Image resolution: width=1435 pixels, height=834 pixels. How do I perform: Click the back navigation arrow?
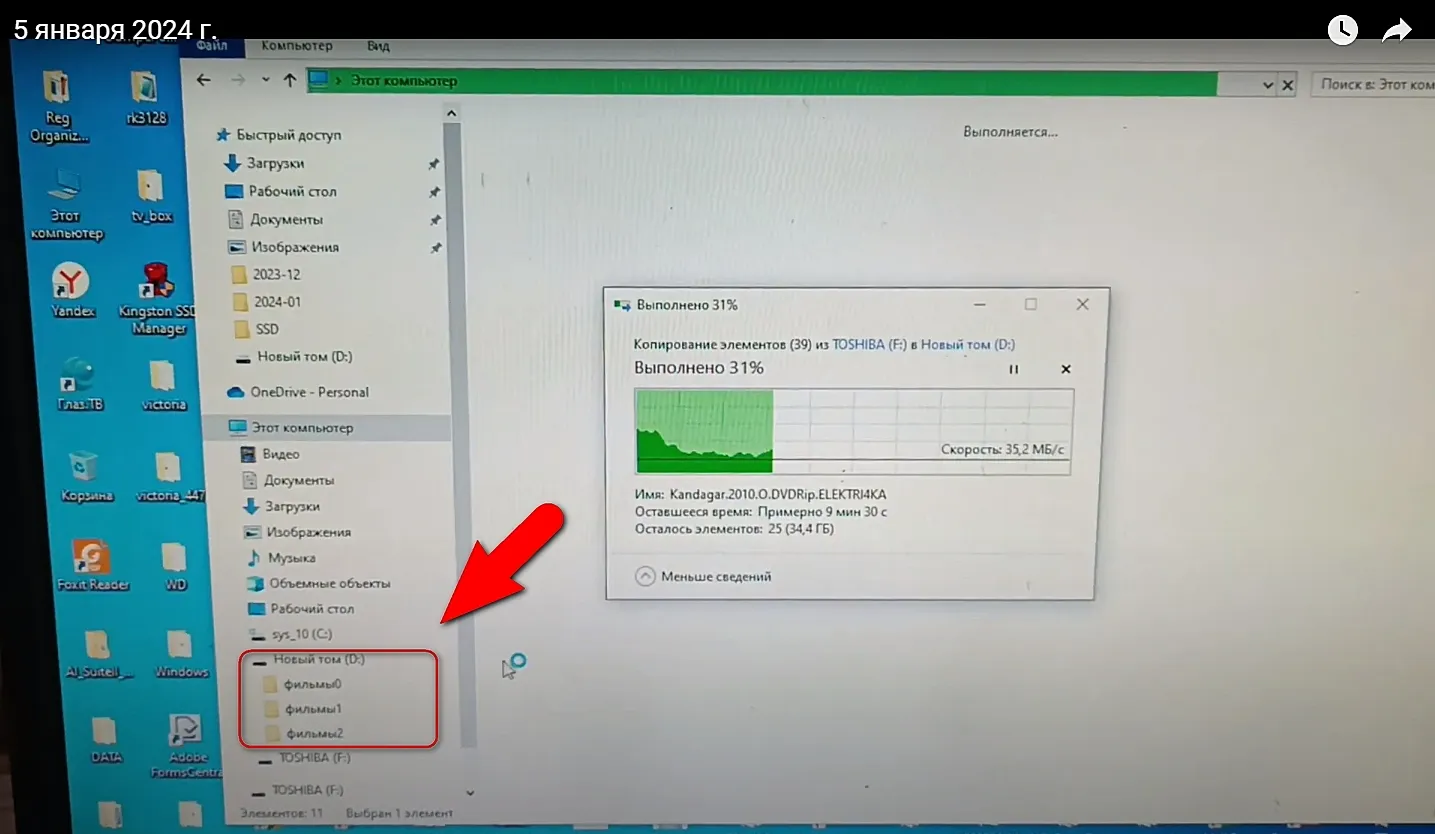[x=205, y=81]
